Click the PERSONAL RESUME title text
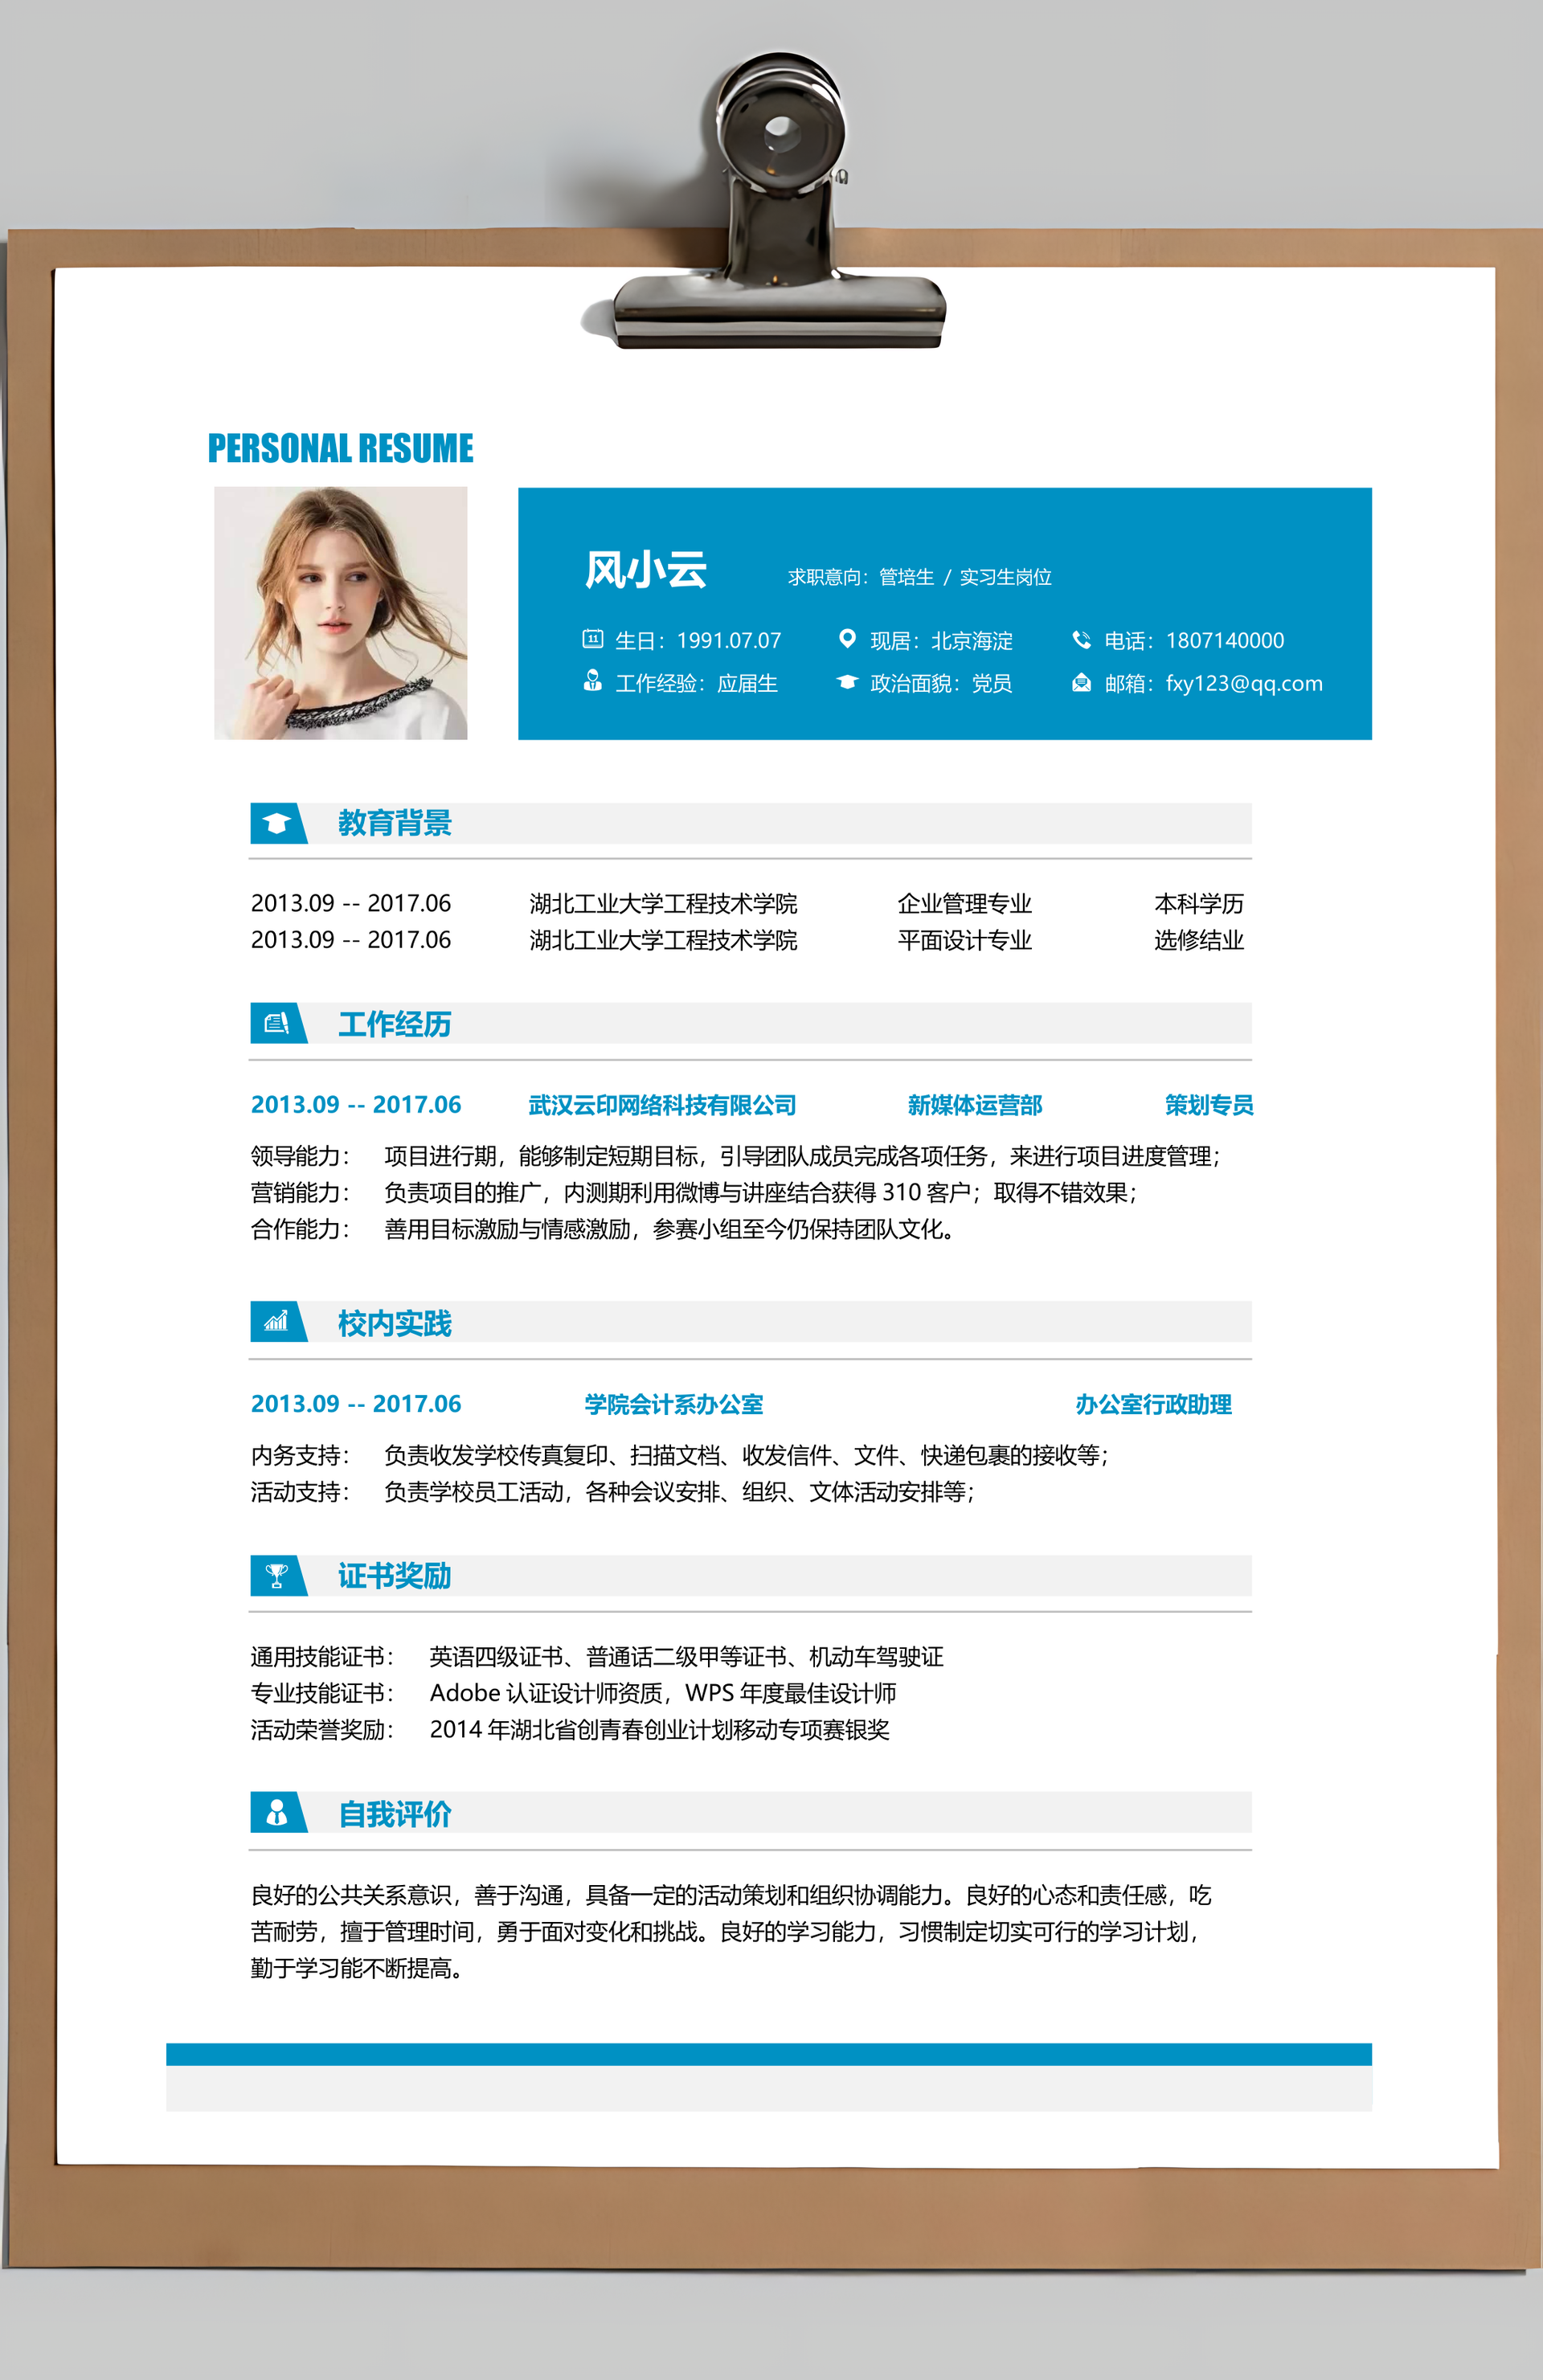This screenshot has height=2380, width=1543. click(340, 448)
